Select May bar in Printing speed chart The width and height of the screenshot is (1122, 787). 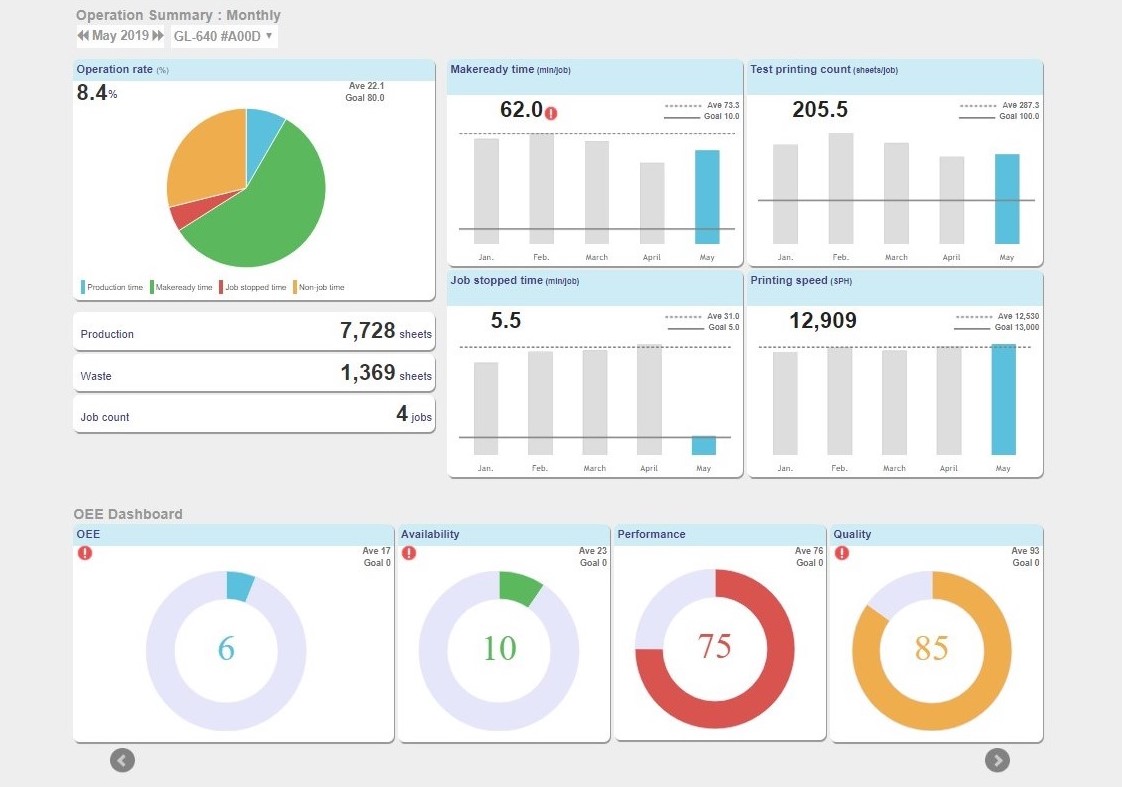coord(1003,399)
